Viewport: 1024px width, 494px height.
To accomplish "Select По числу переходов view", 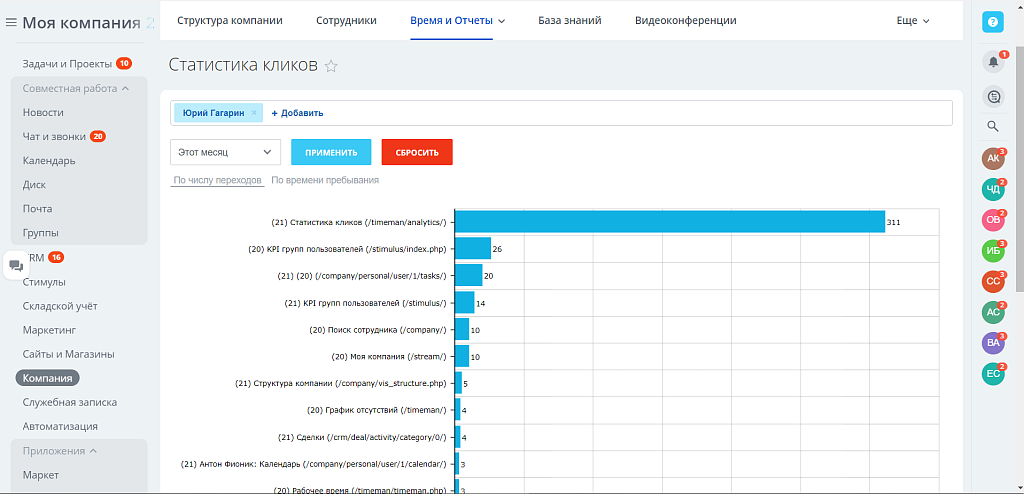I will pyautogui.click(x=217, y=180).
